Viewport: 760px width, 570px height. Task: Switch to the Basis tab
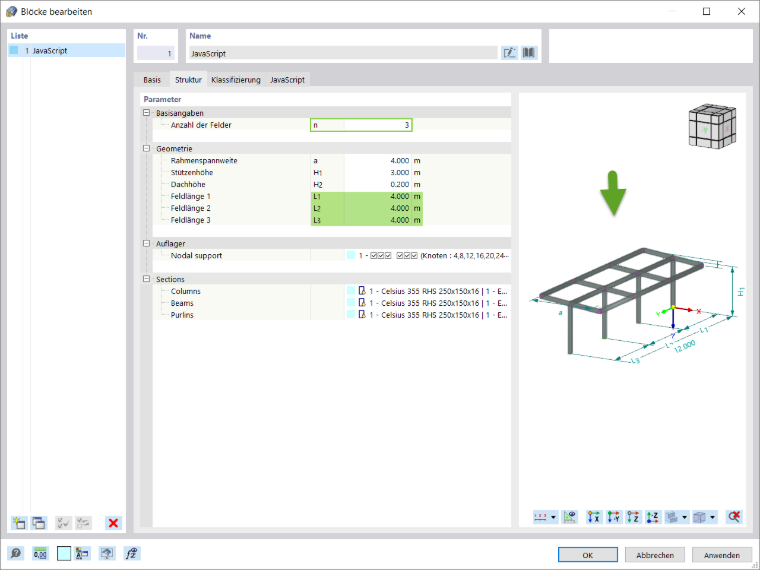152,79
